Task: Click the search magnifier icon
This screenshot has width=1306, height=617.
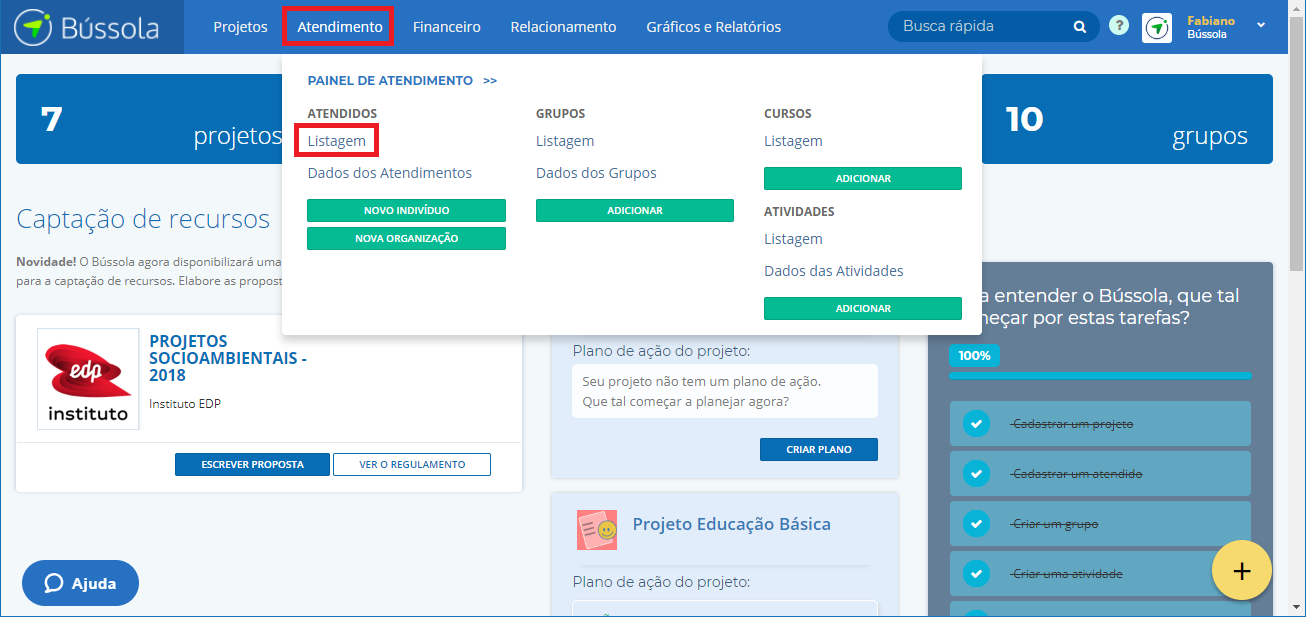Action: pos(1080,27)
